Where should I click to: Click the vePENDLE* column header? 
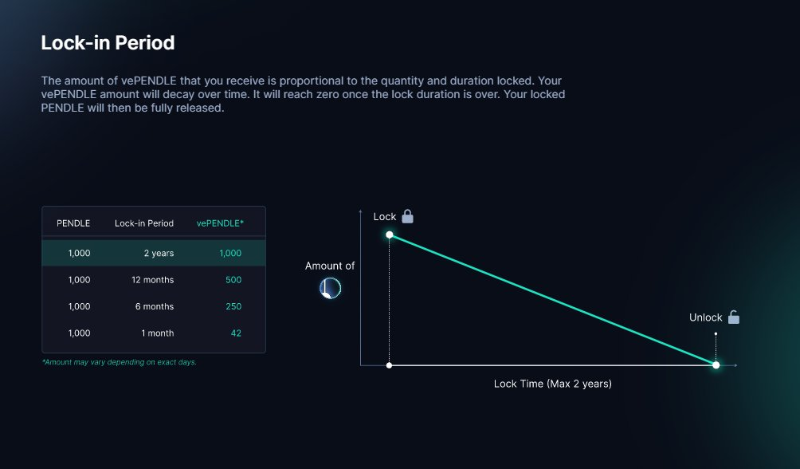(x=220, y=224)
